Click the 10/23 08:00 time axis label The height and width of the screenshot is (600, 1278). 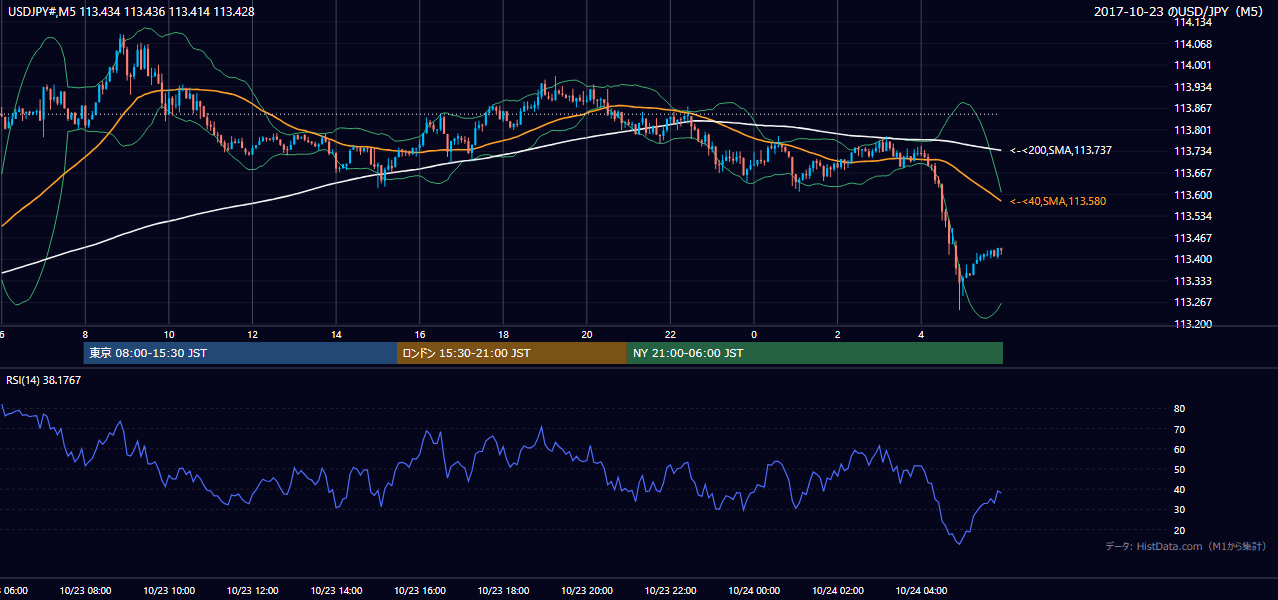85,591
